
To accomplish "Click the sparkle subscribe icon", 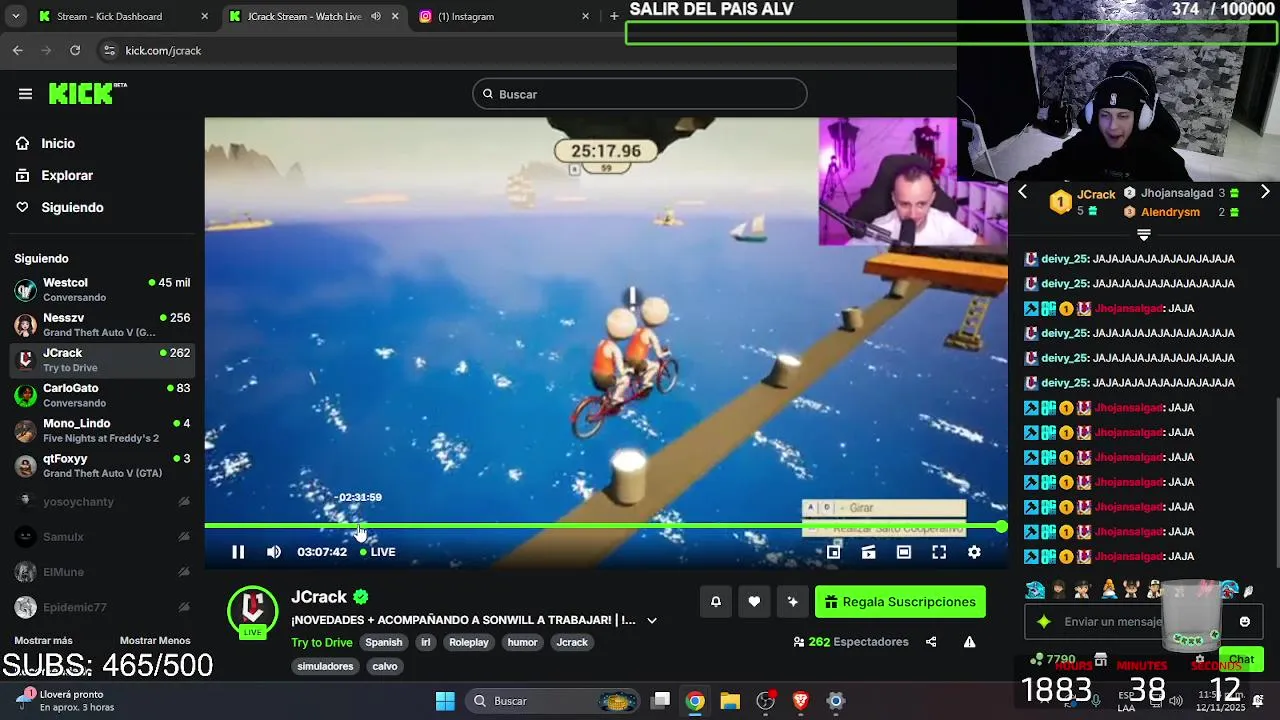I will [x=793, y=601].
